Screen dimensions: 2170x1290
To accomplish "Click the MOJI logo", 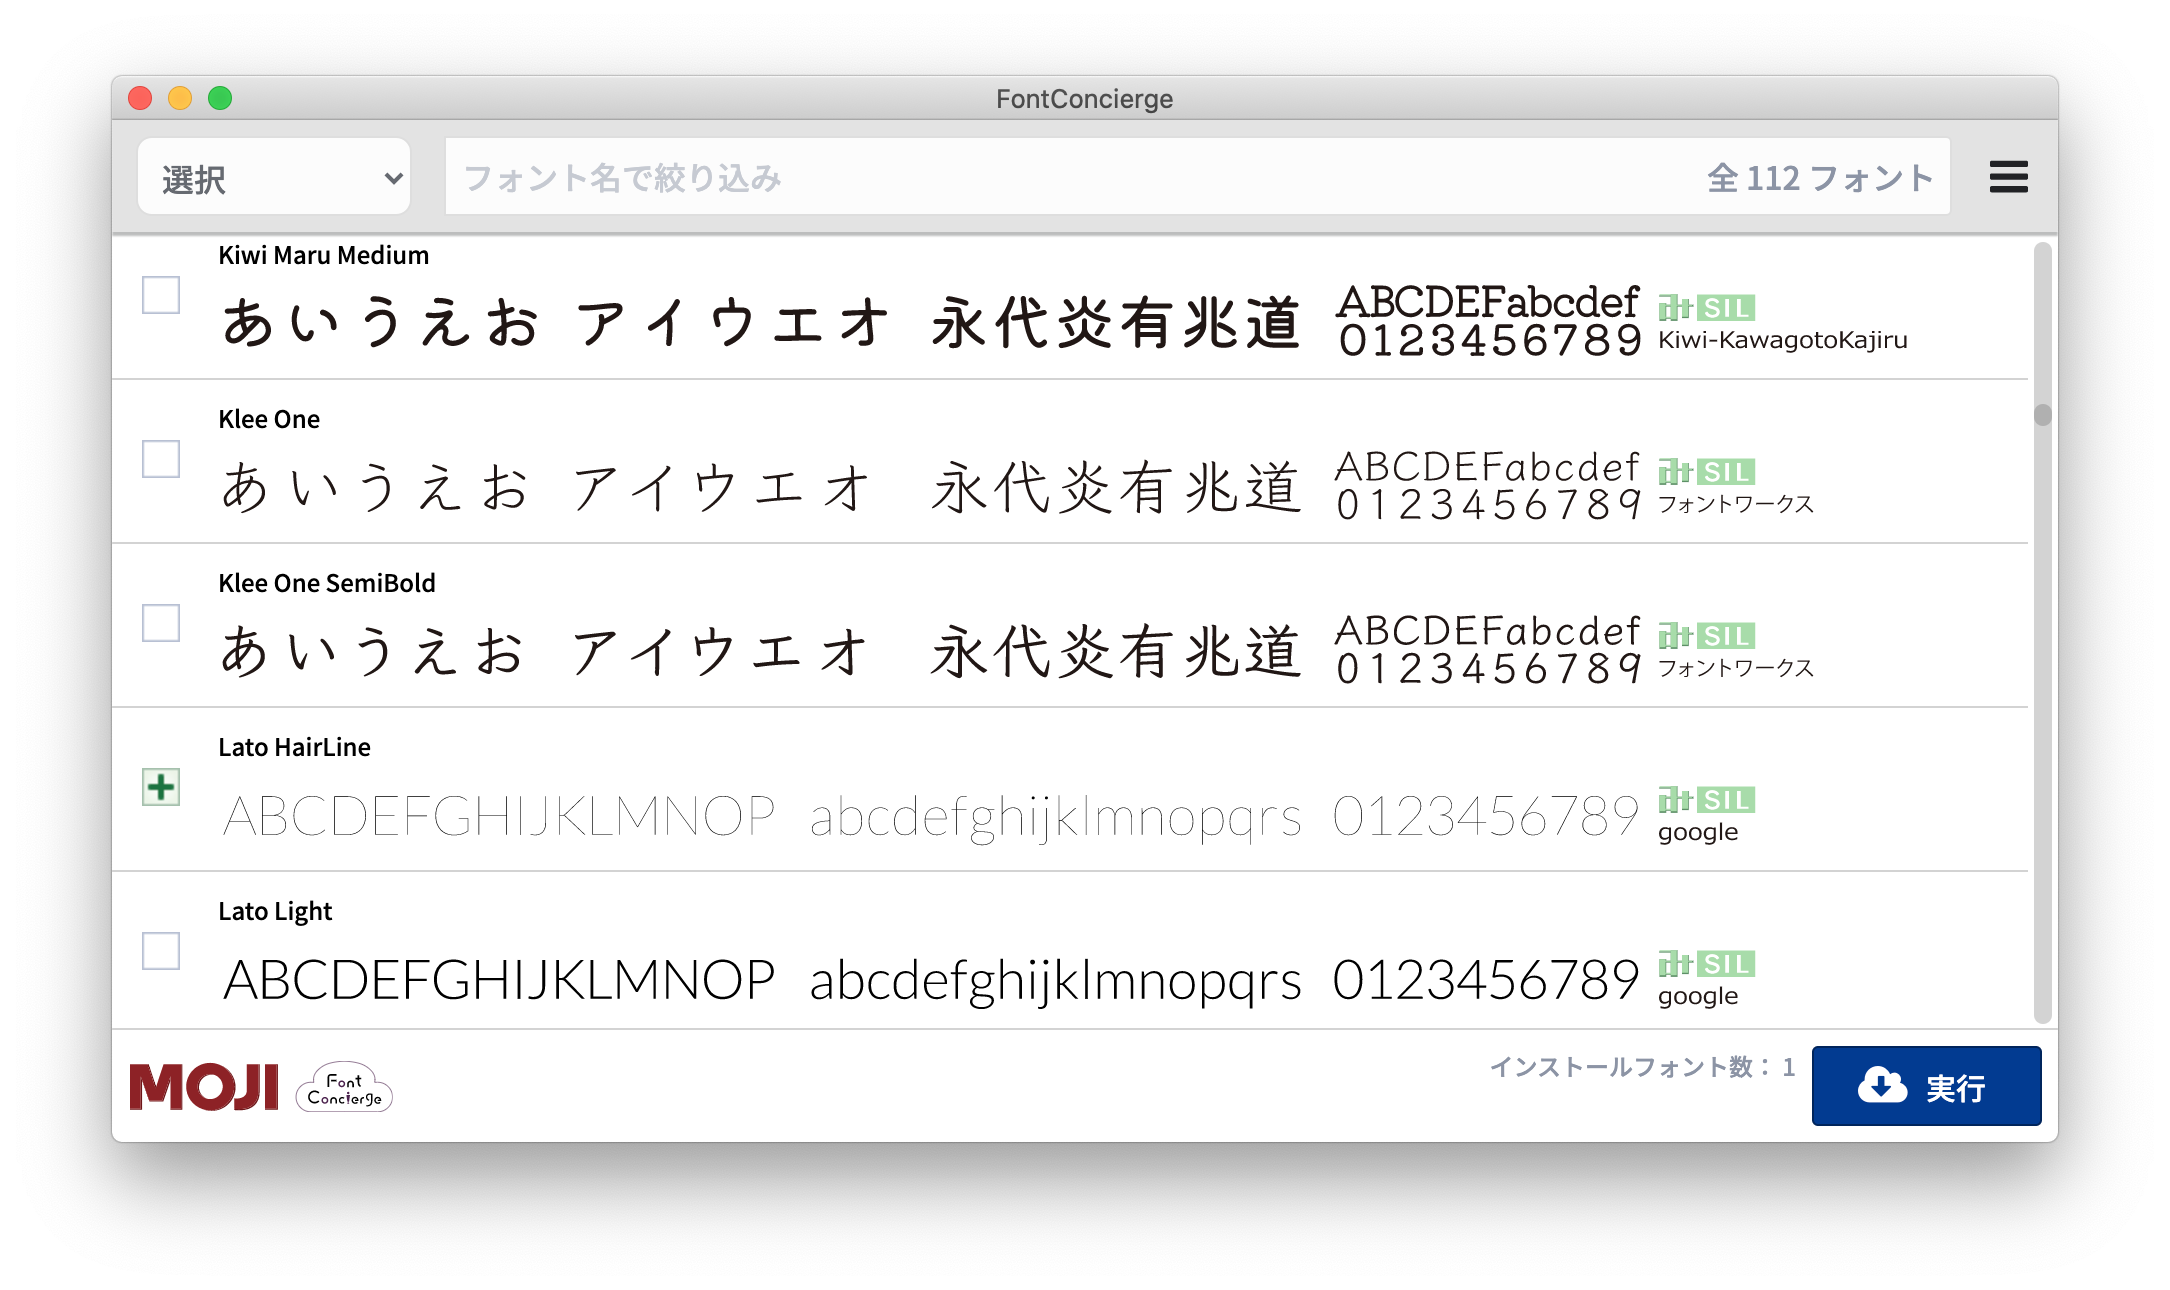I will tap(204, 1086).
